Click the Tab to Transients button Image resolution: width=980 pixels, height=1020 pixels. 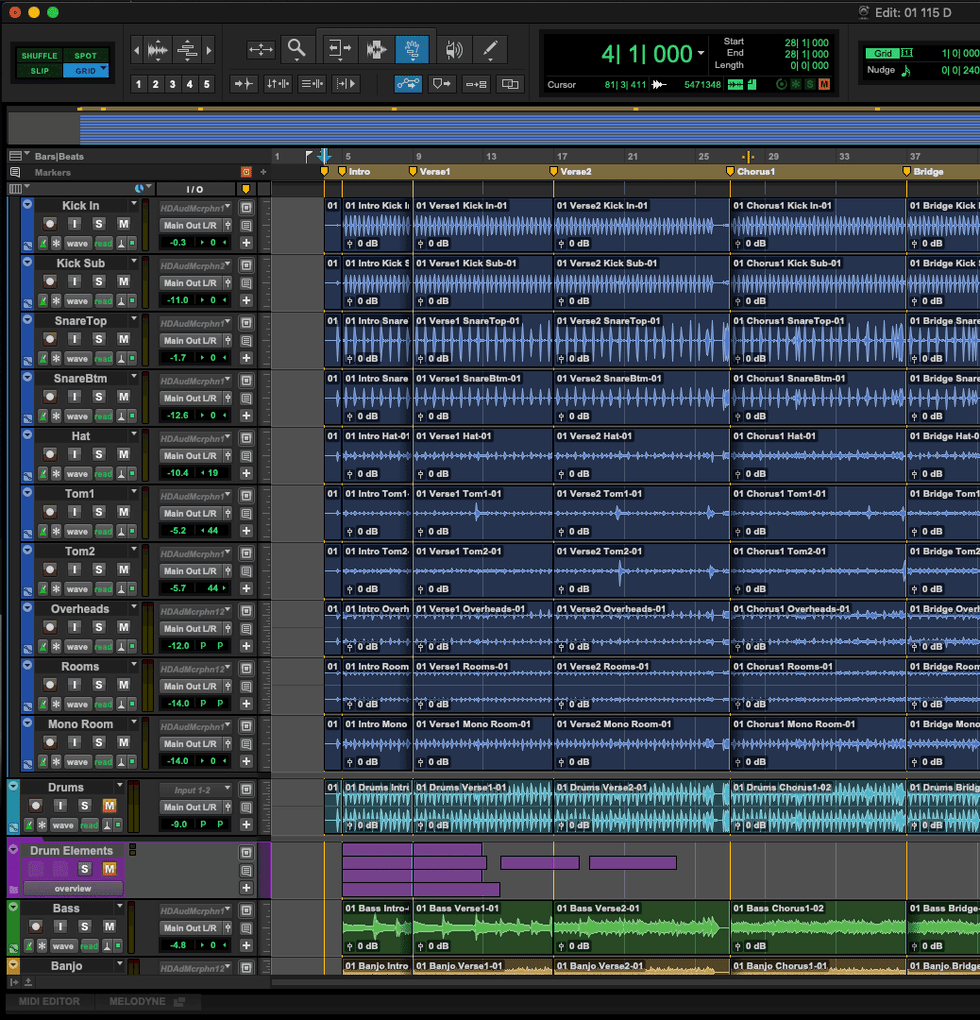tap(245, 84)
